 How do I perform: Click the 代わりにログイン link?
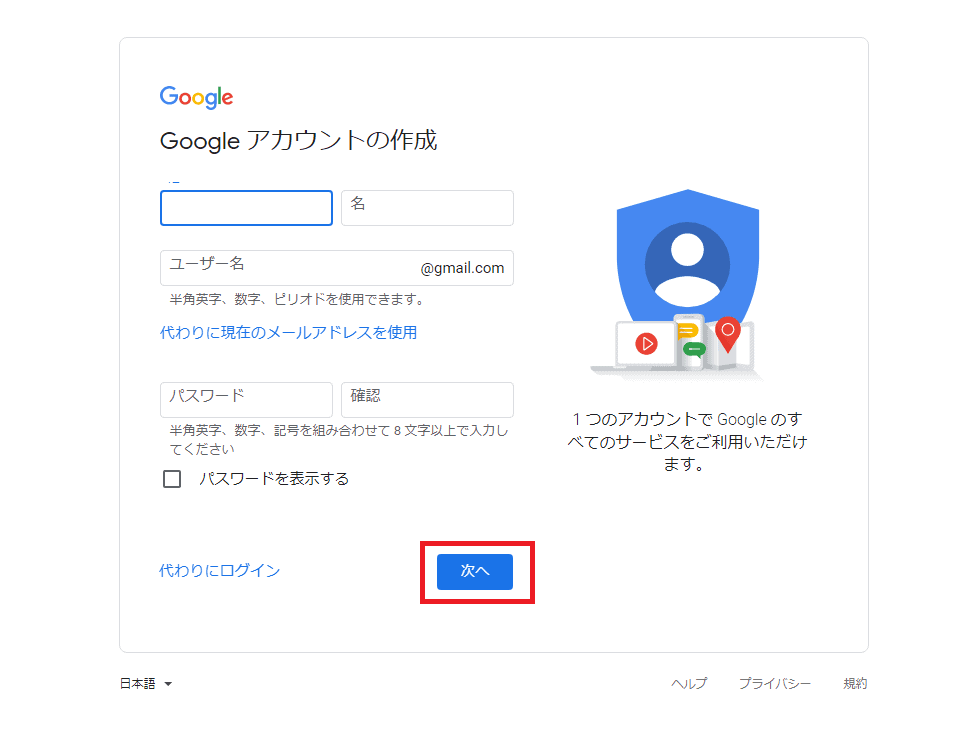click(x=219, y=571)
